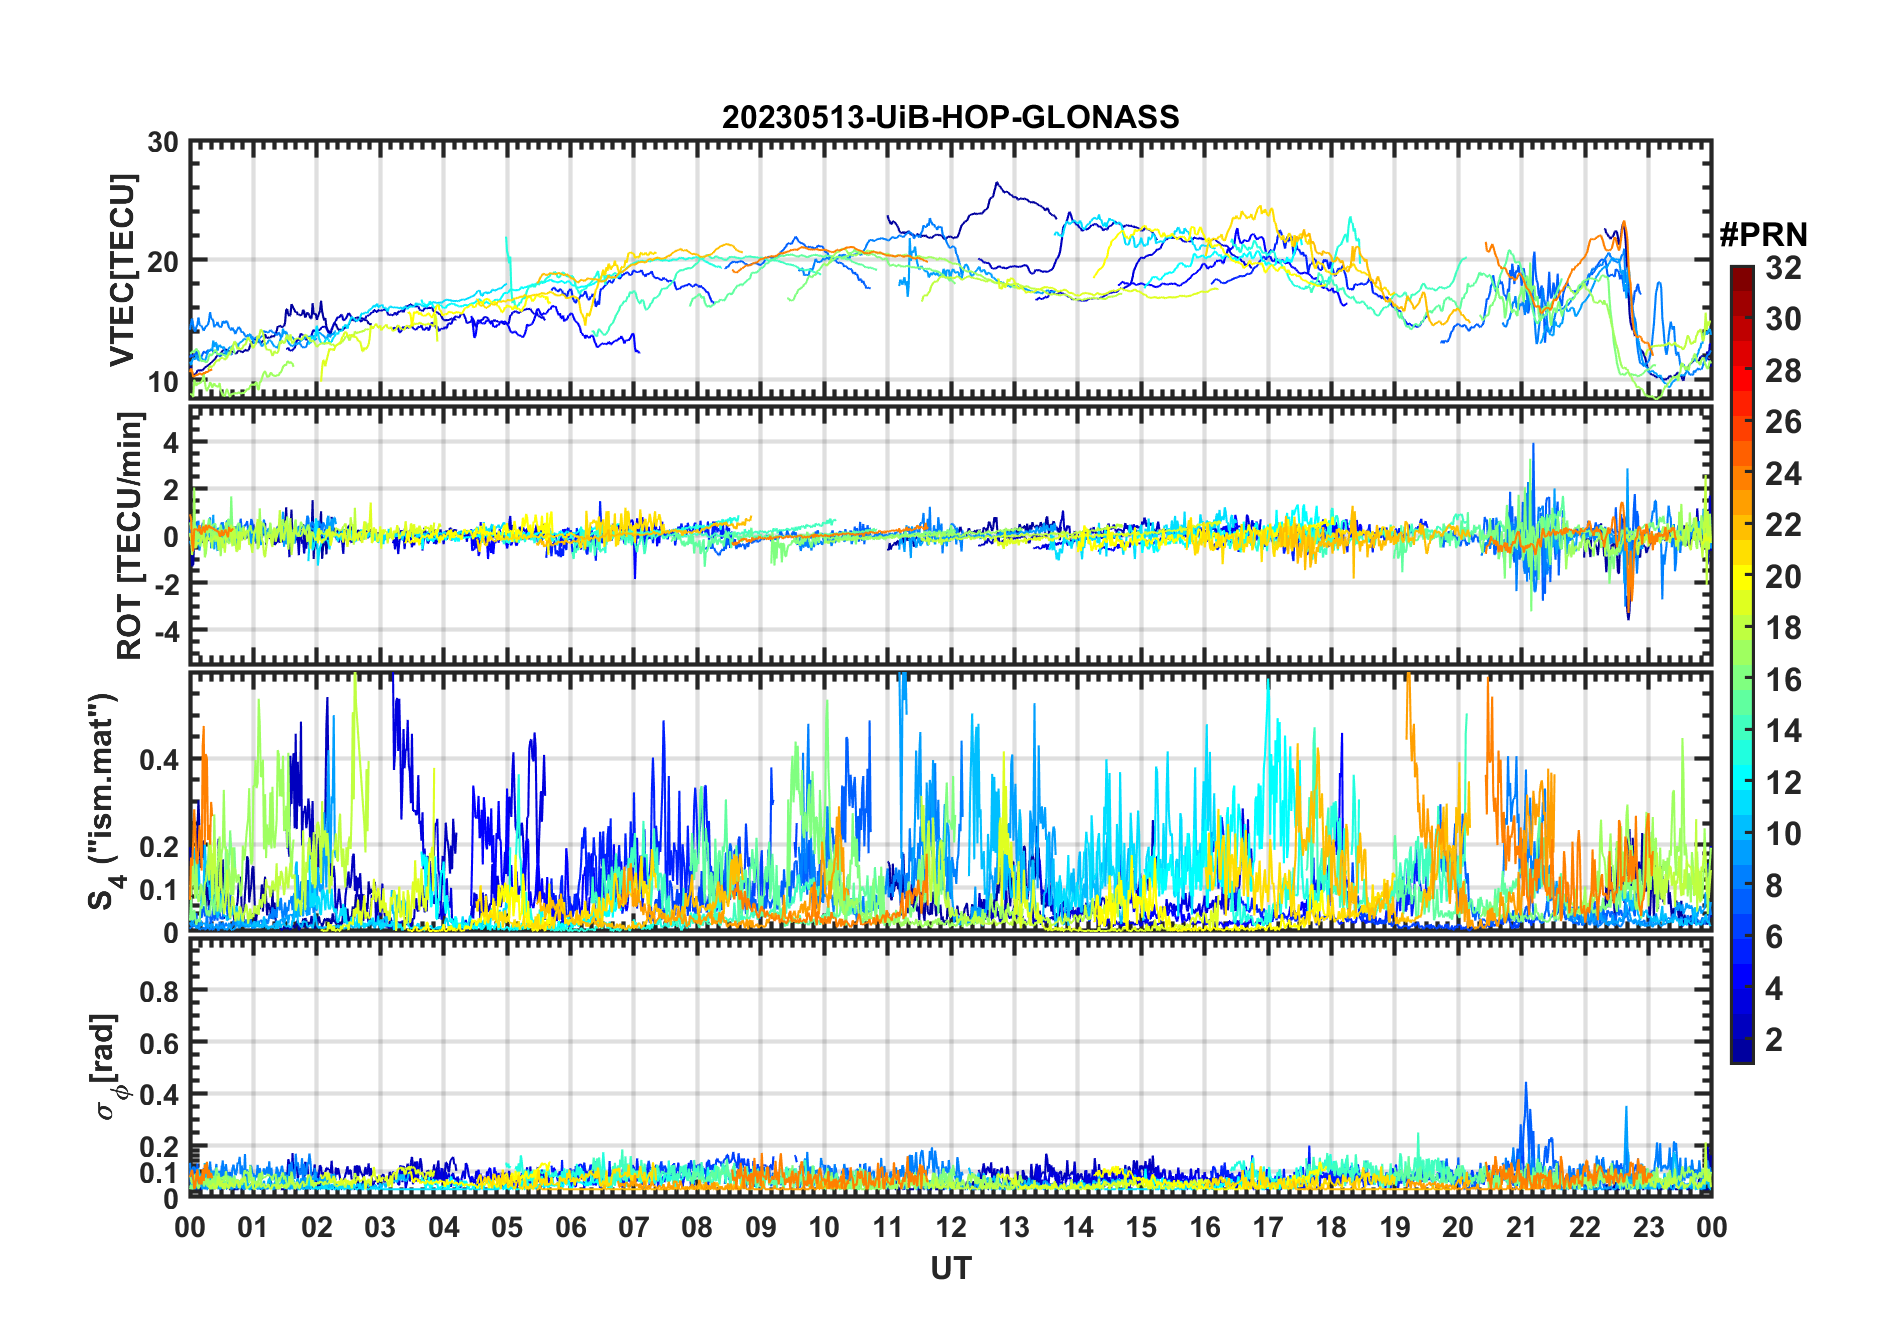Select the 06 hour tick label
This screenshot has height=1330, width=1902.
571,1226
